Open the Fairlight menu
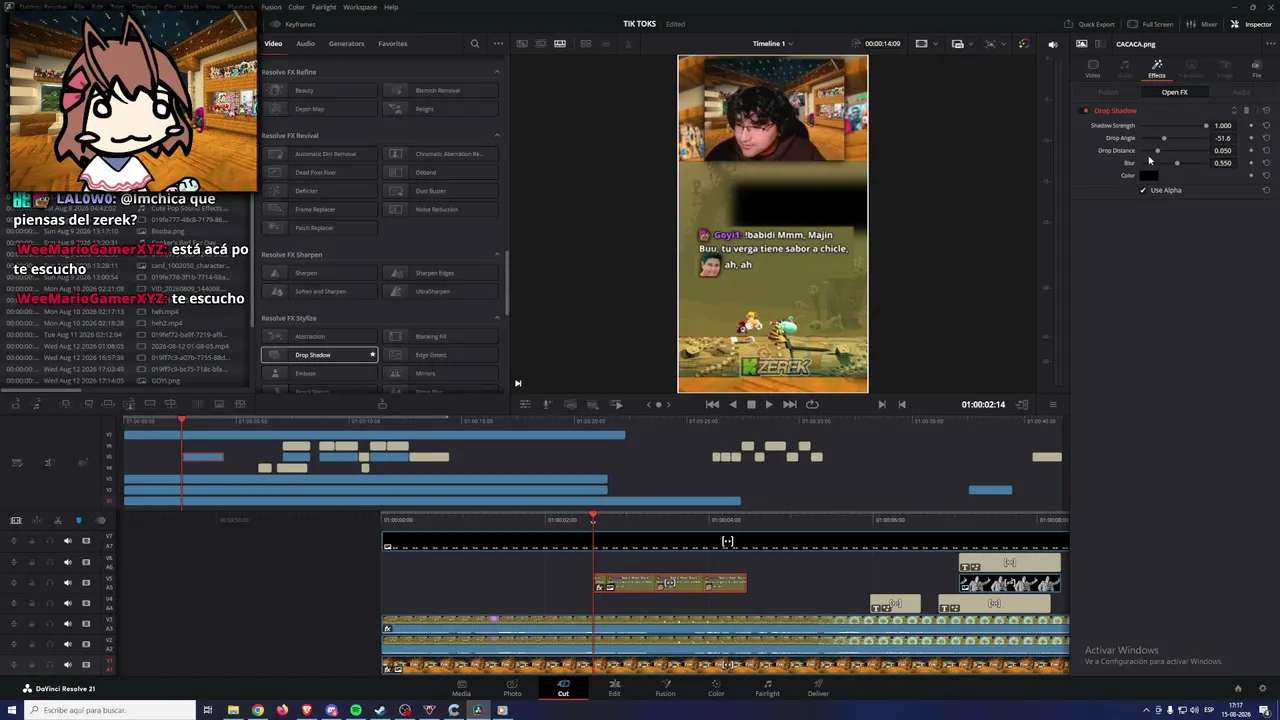Image resolution: width=1280 pixels, height=720 pixels. 324,7
